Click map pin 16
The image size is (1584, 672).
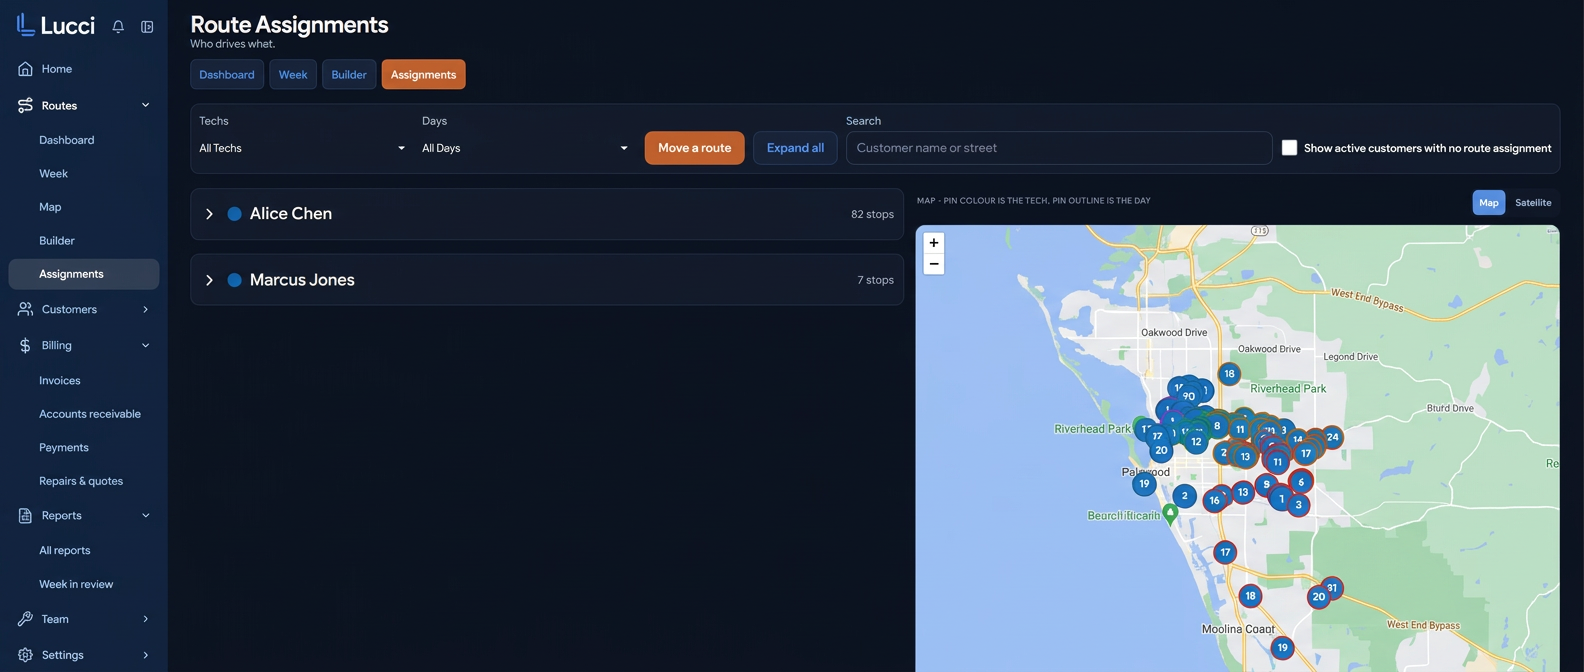pyautogui.click(x=1214, y=500)
